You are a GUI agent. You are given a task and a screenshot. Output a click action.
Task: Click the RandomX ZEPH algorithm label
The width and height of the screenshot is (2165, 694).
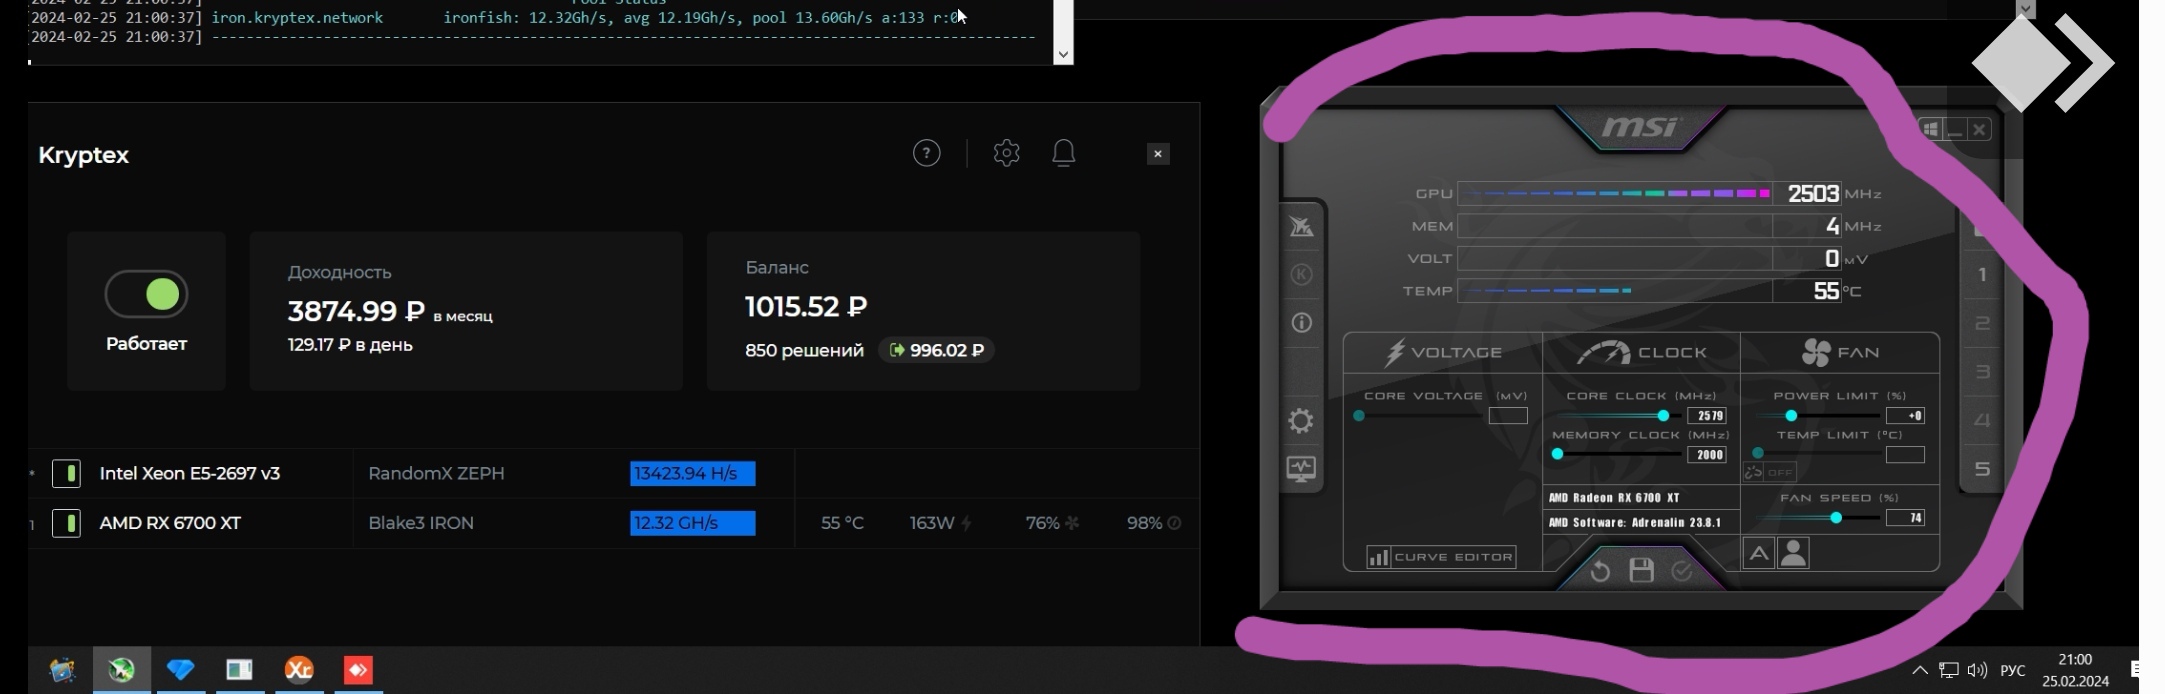[x=436, y=473]
